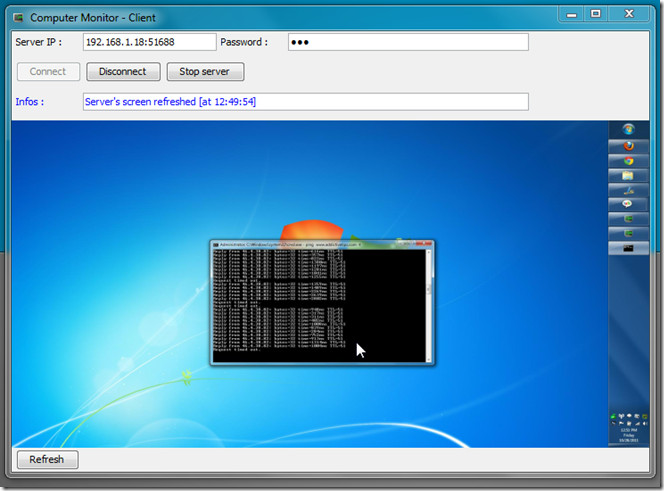Click the Infos status text box

(x=305, y=102)
